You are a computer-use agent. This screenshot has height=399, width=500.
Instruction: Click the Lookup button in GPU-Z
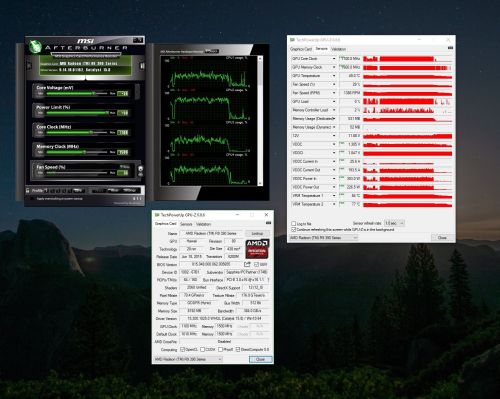click(x=257, y=233)
